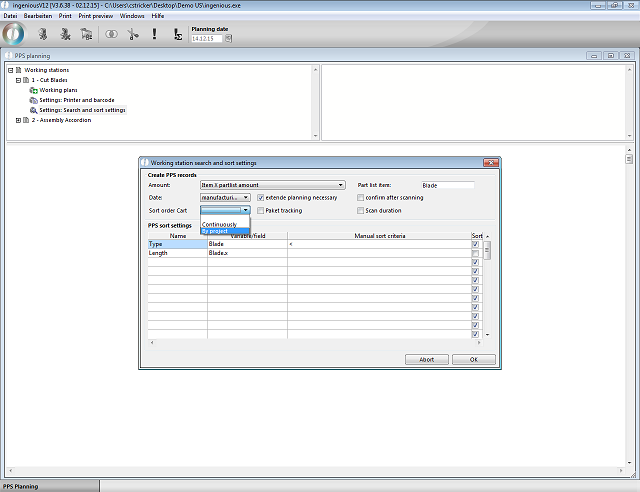Click the Name column header

click(177, 236)
